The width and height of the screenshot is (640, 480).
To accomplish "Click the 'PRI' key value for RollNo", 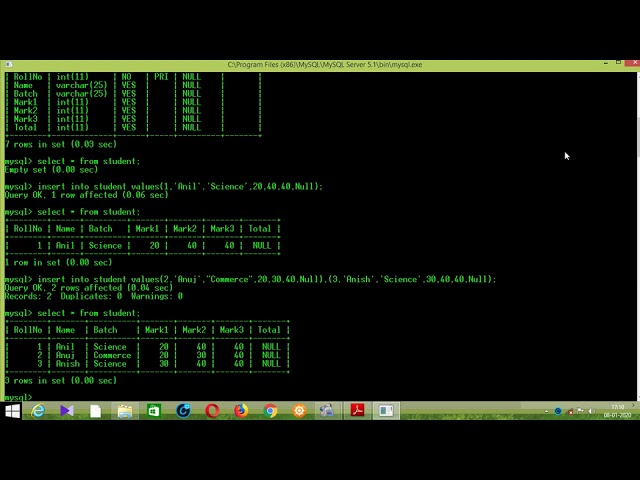I will (x=161, y=77).
